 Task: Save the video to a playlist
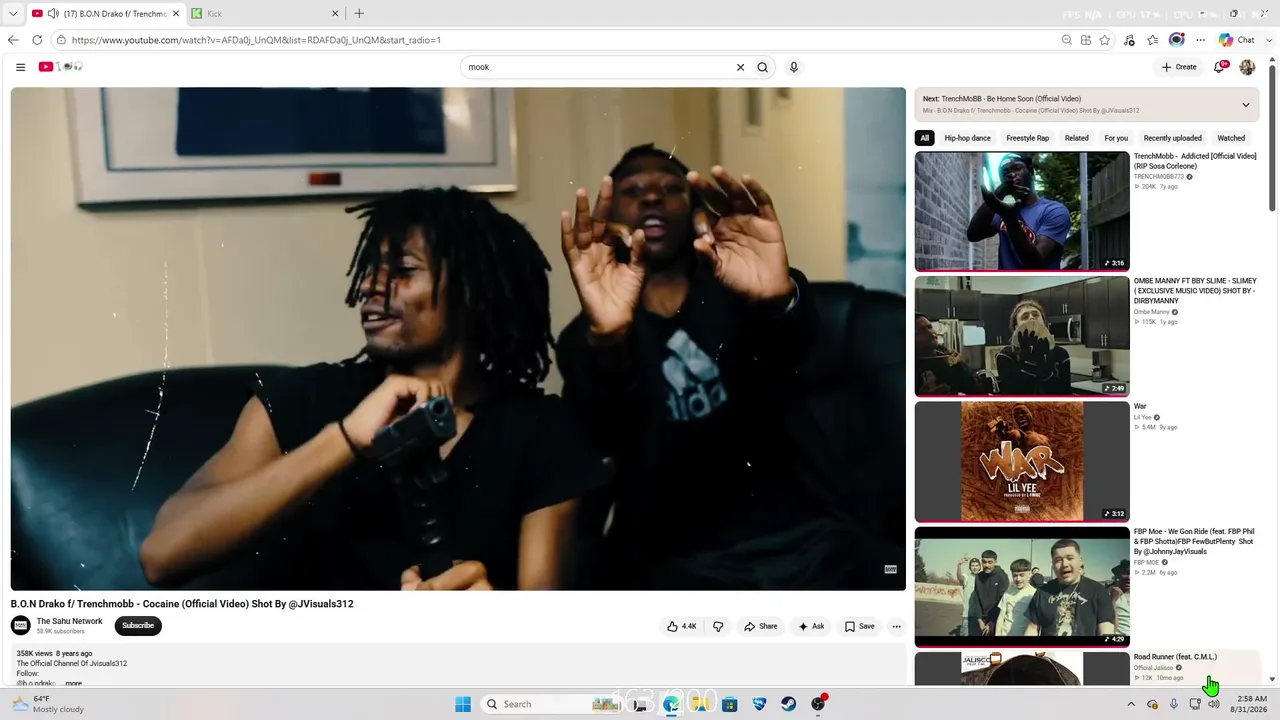point(859,626)
